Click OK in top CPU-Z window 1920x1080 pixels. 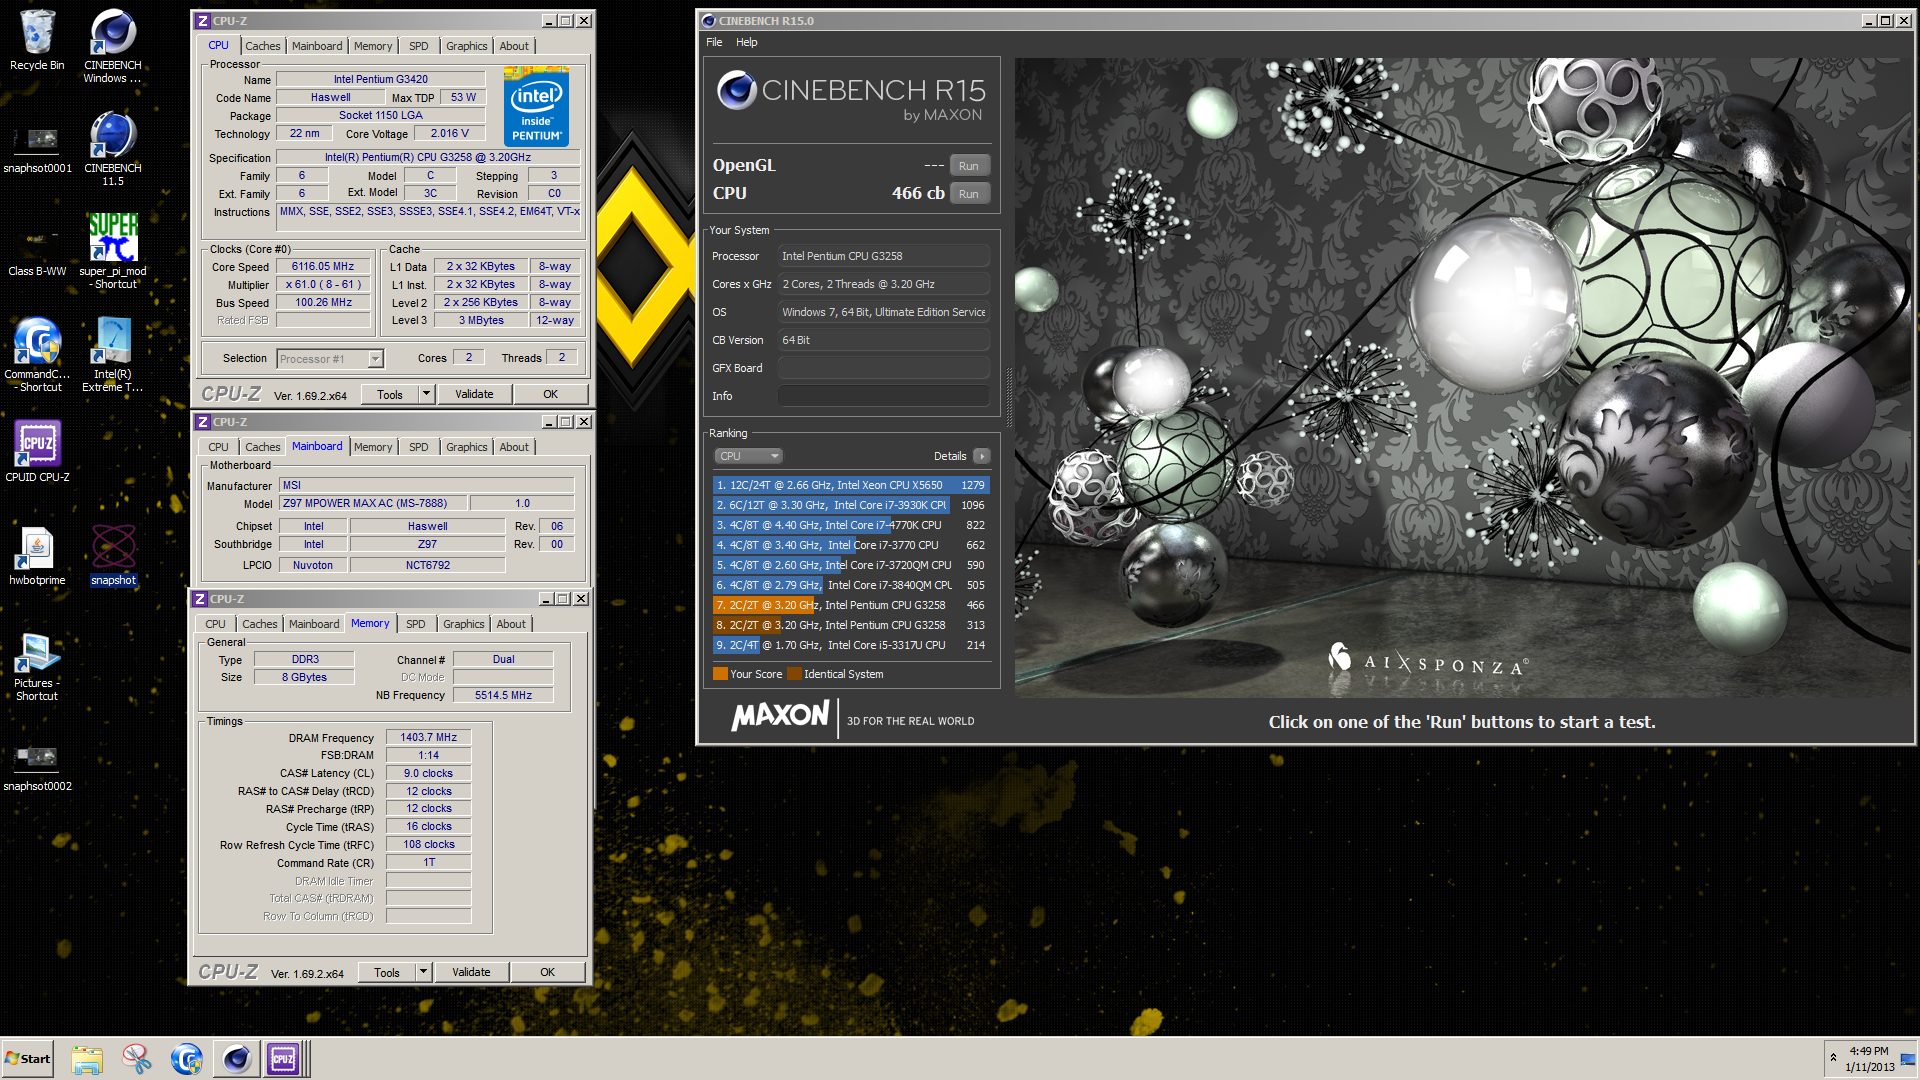[x=550, y=394]
